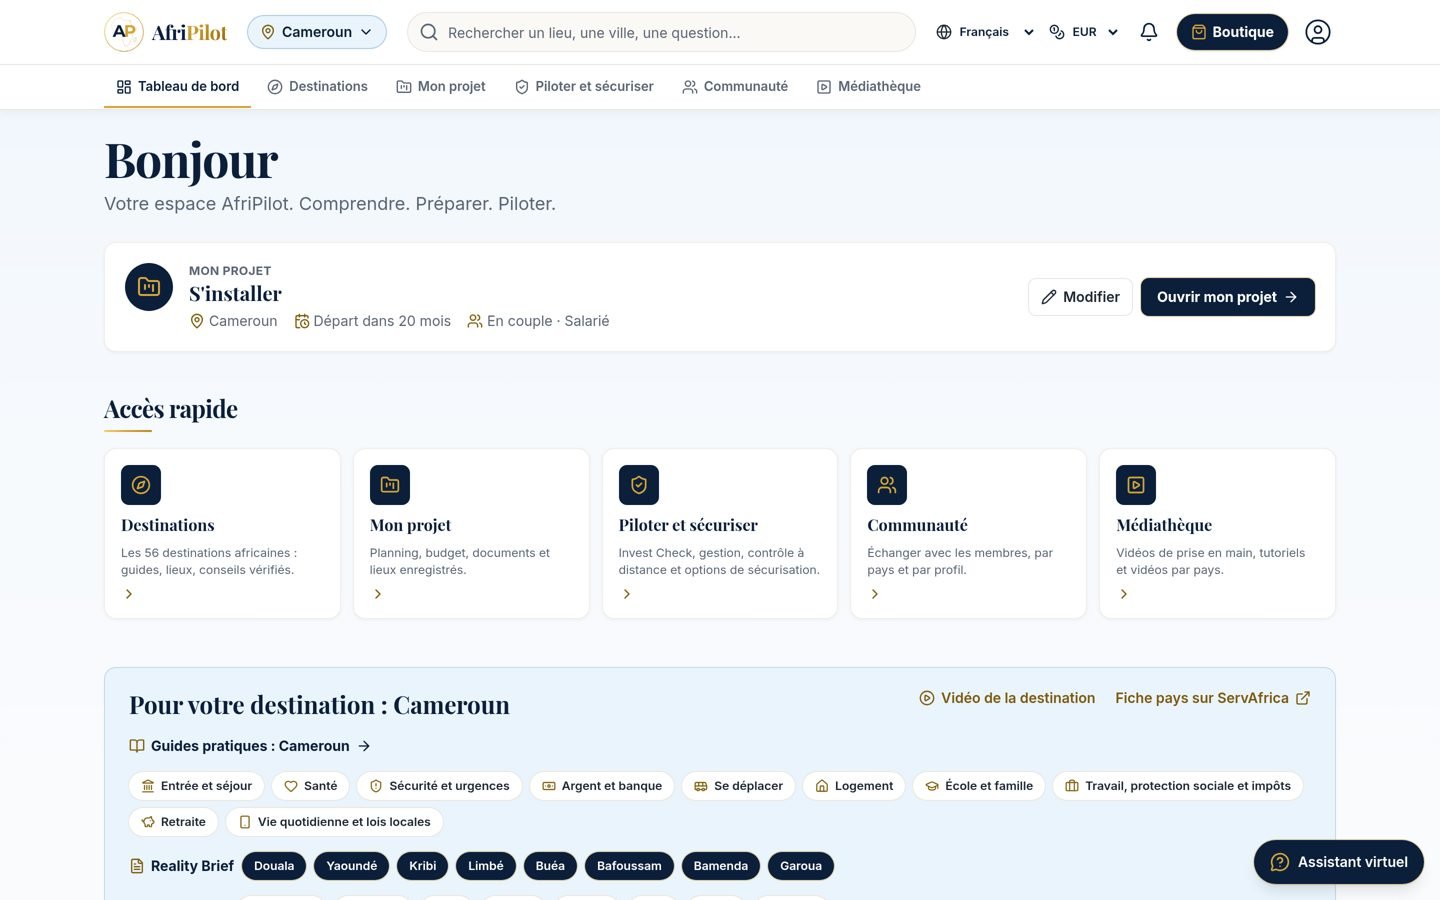Click the Mon projet folder card icon
The width and height of the screenshot is (1440, 900).
point(390,485)
